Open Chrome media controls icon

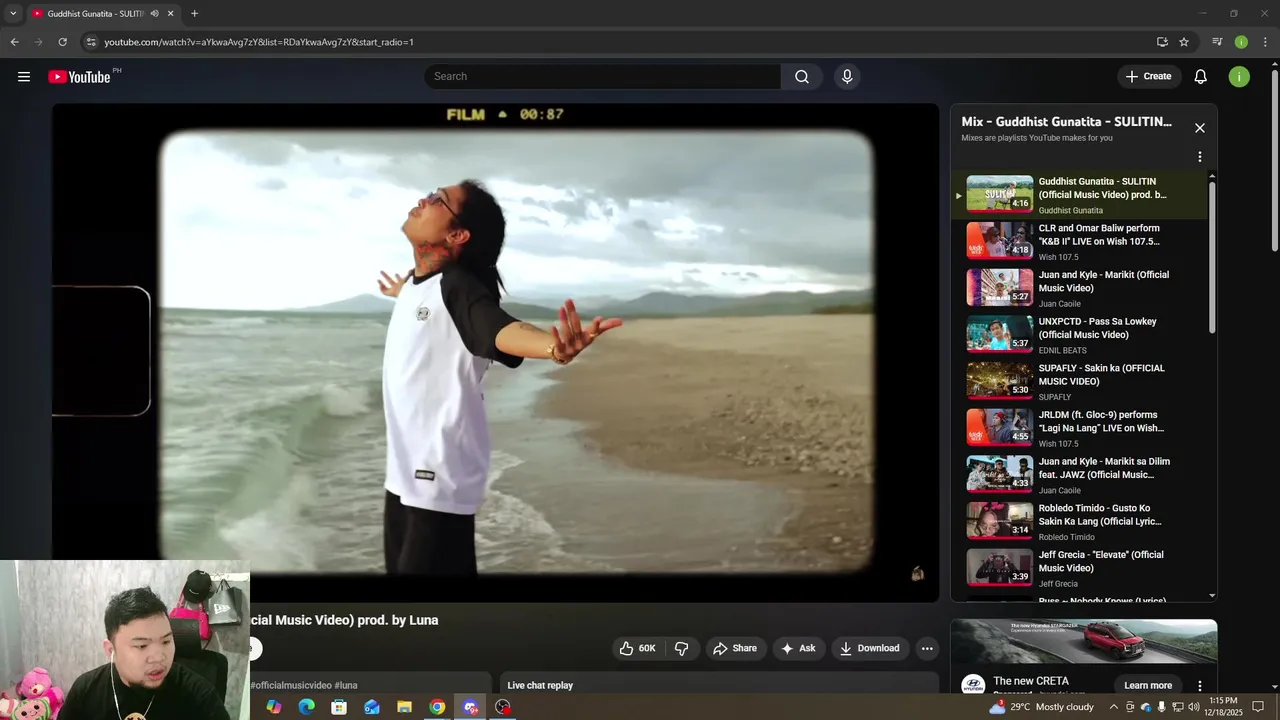click(x=1217, y=42)
